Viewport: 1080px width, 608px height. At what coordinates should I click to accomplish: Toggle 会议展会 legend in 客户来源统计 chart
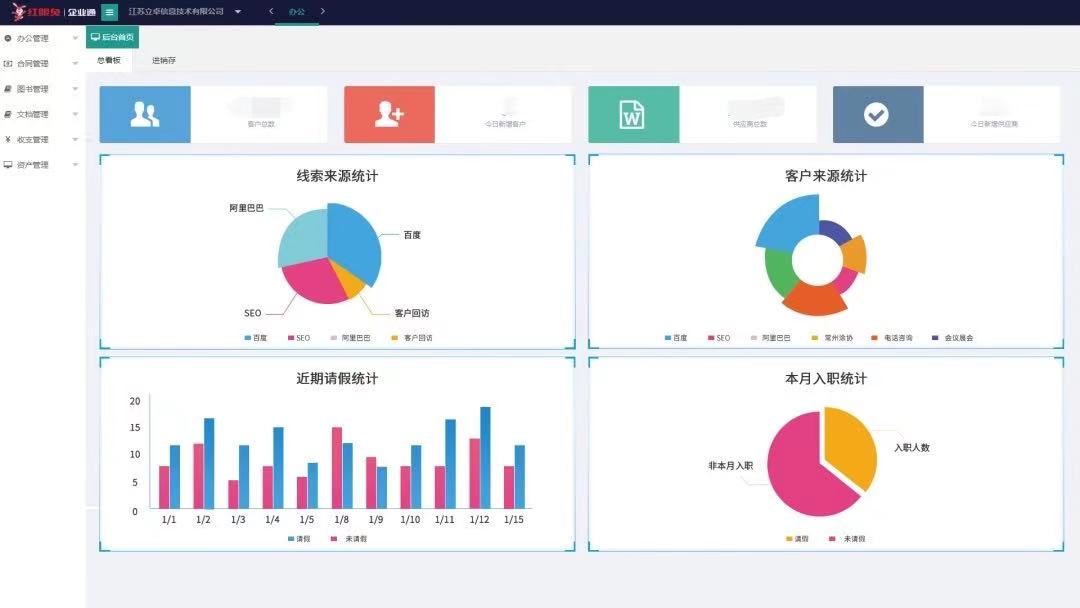pos(953,338)
